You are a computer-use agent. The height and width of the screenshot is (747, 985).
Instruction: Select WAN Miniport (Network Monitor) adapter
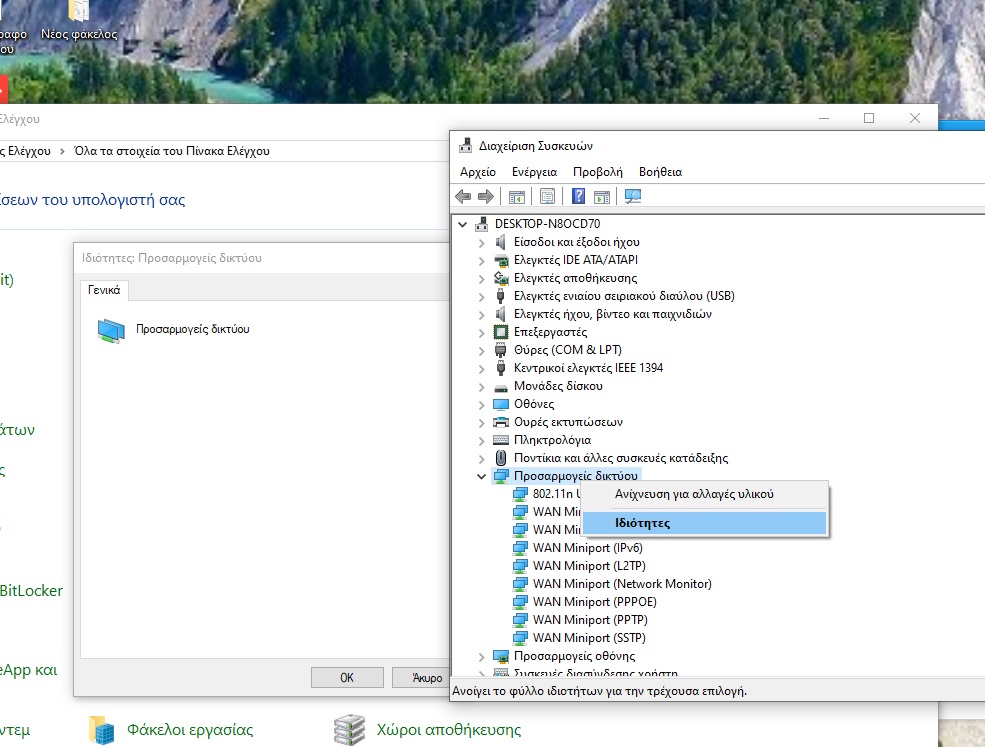622,584
